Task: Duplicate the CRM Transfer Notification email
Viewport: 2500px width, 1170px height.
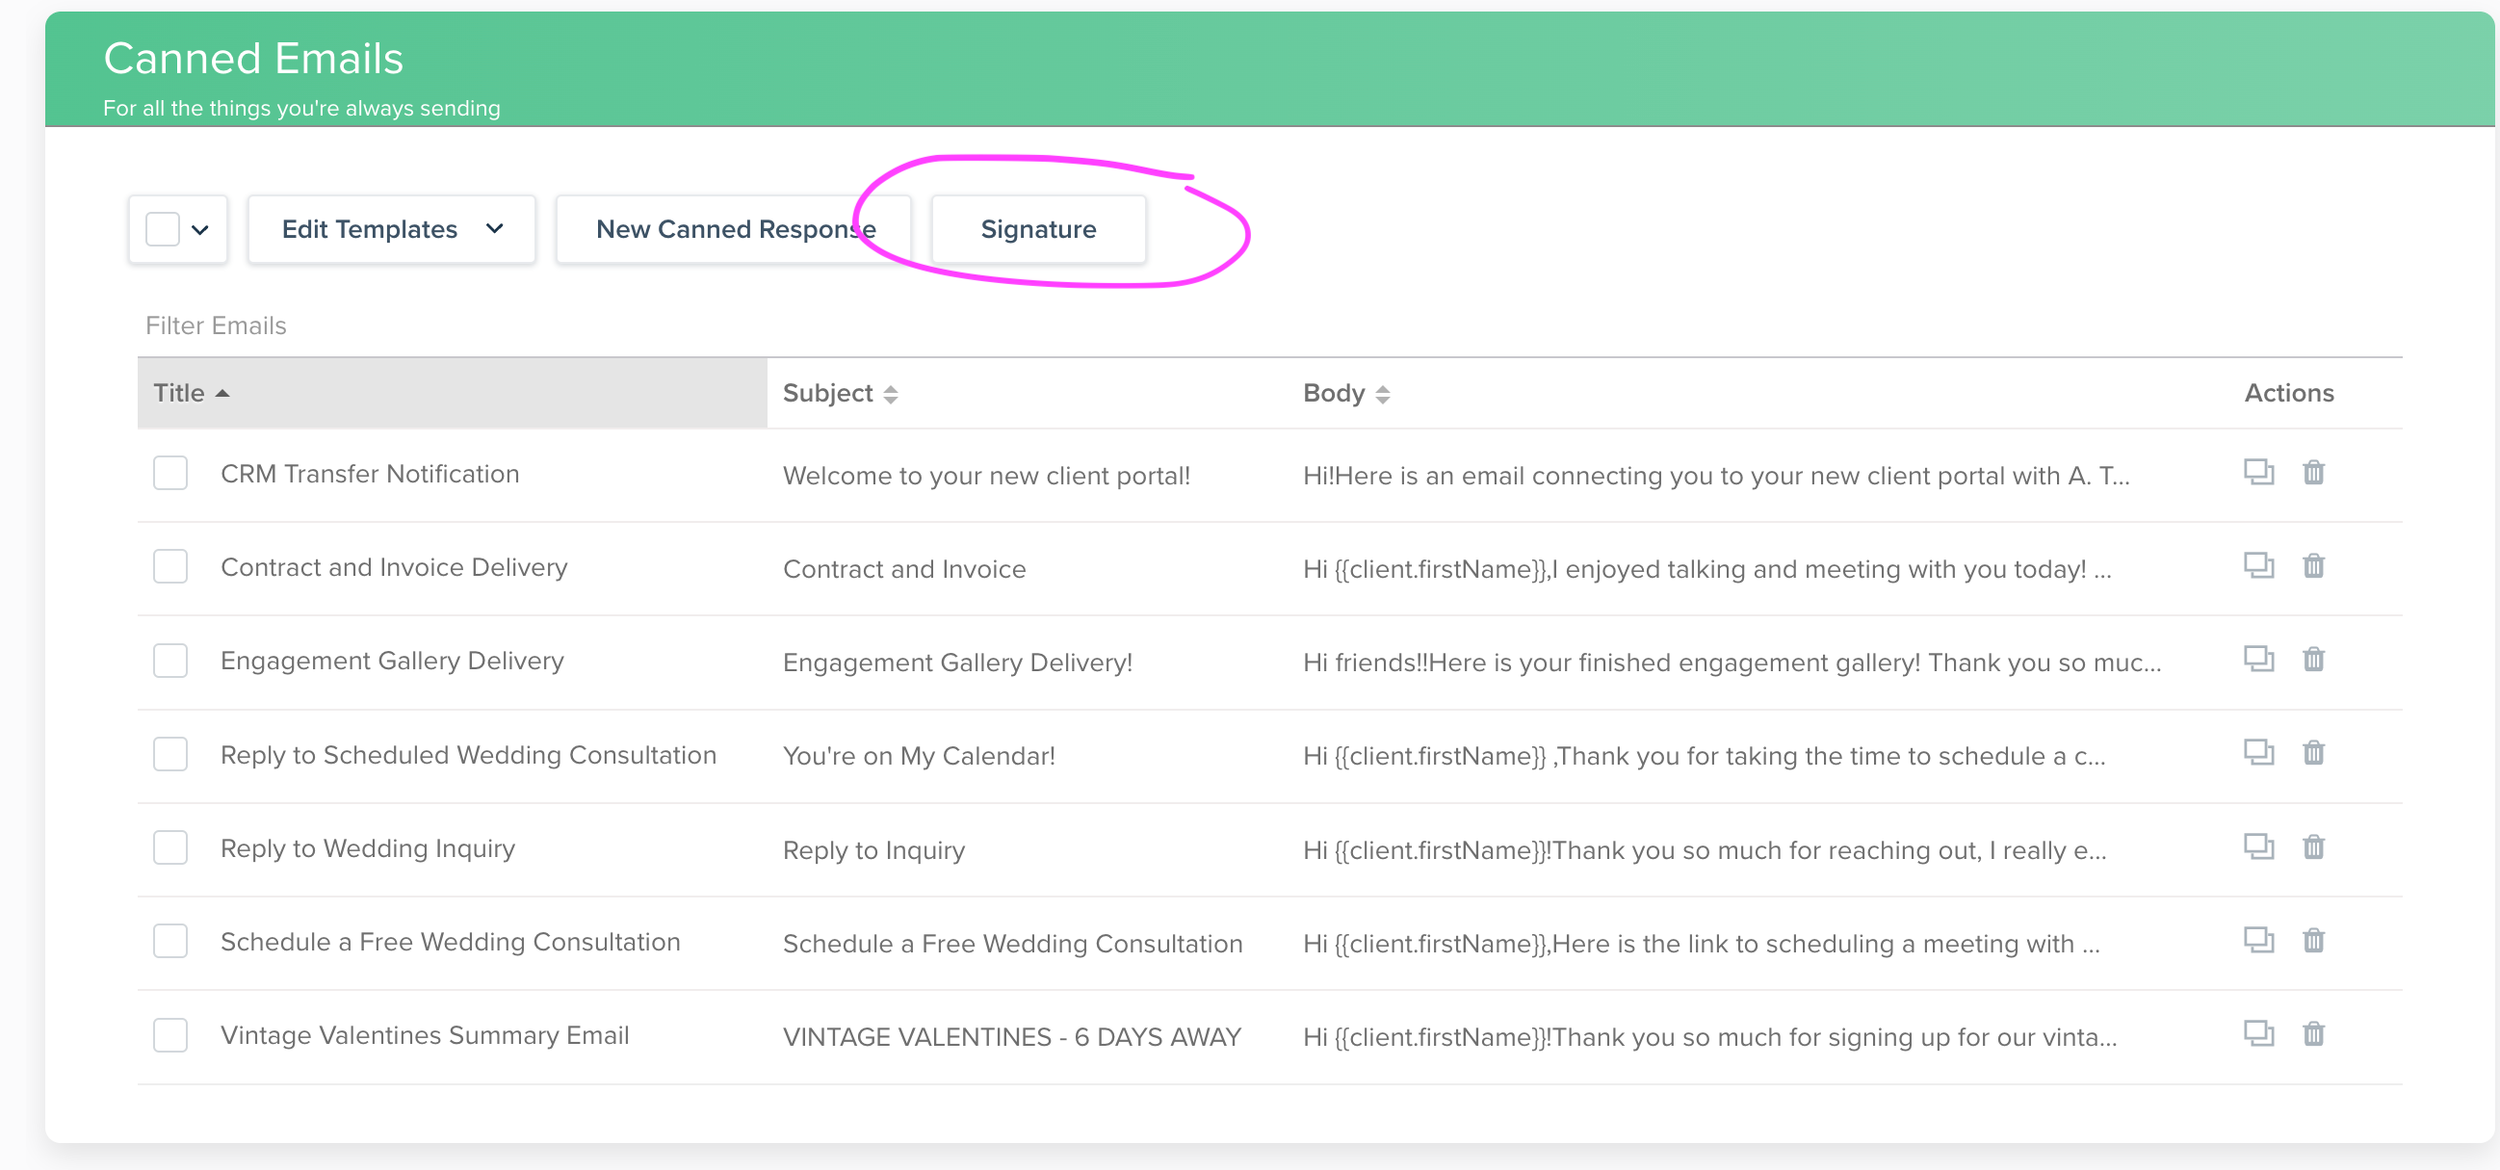Action: (2259, 472)
